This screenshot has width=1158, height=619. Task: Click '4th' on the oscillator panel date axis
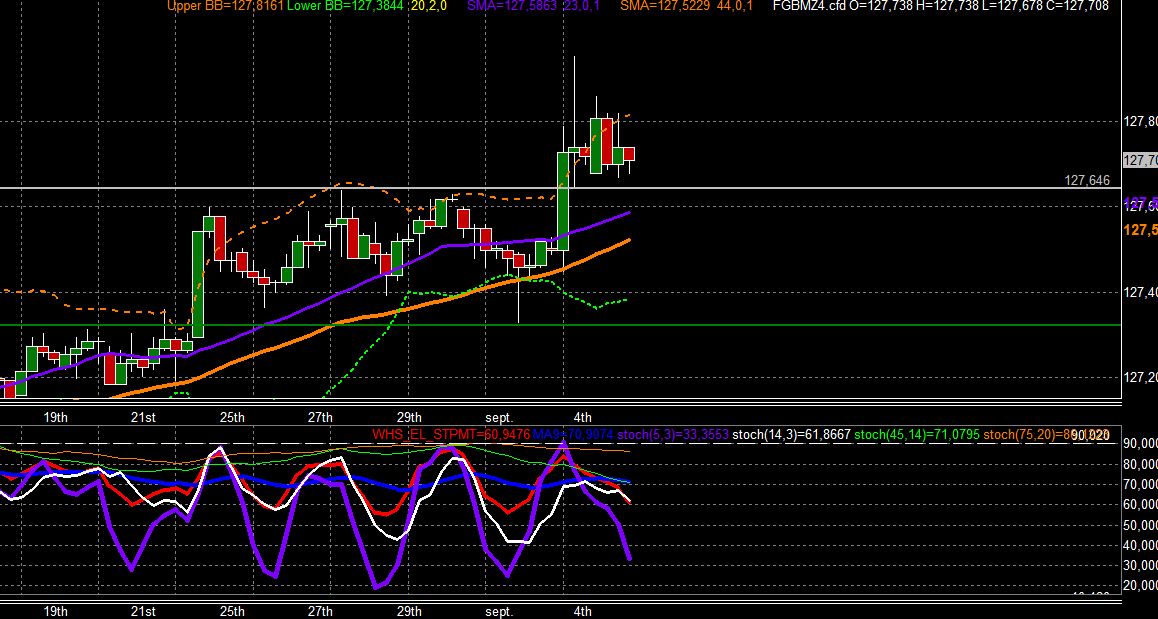tap(583, 612)
